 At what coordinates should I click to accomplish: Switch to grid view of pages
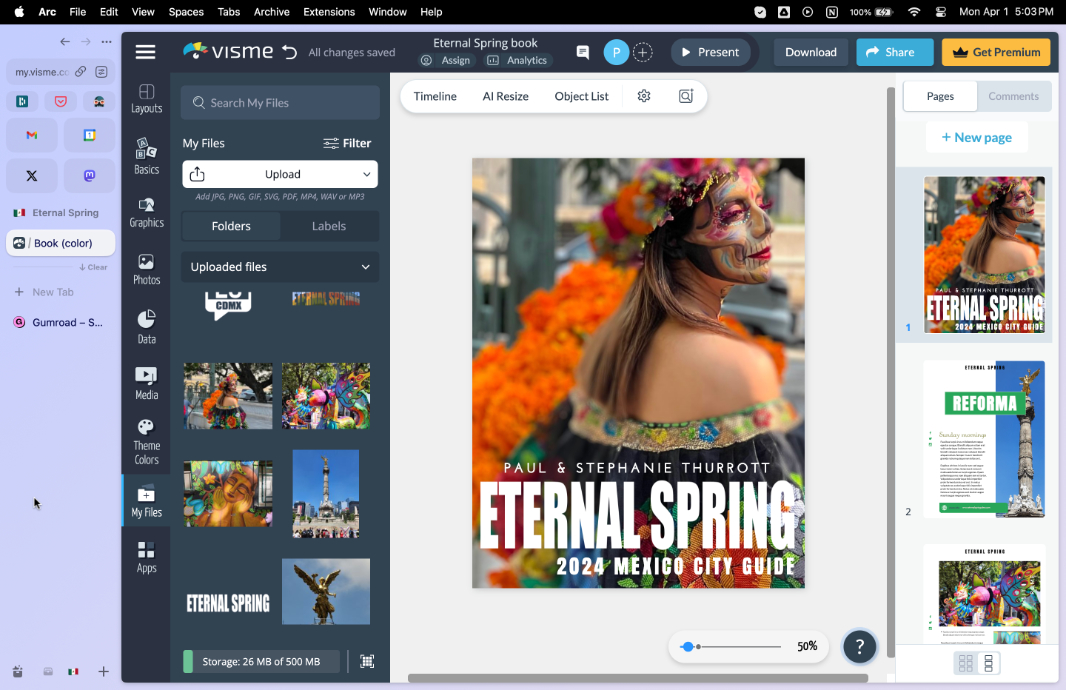click(965, 663)
